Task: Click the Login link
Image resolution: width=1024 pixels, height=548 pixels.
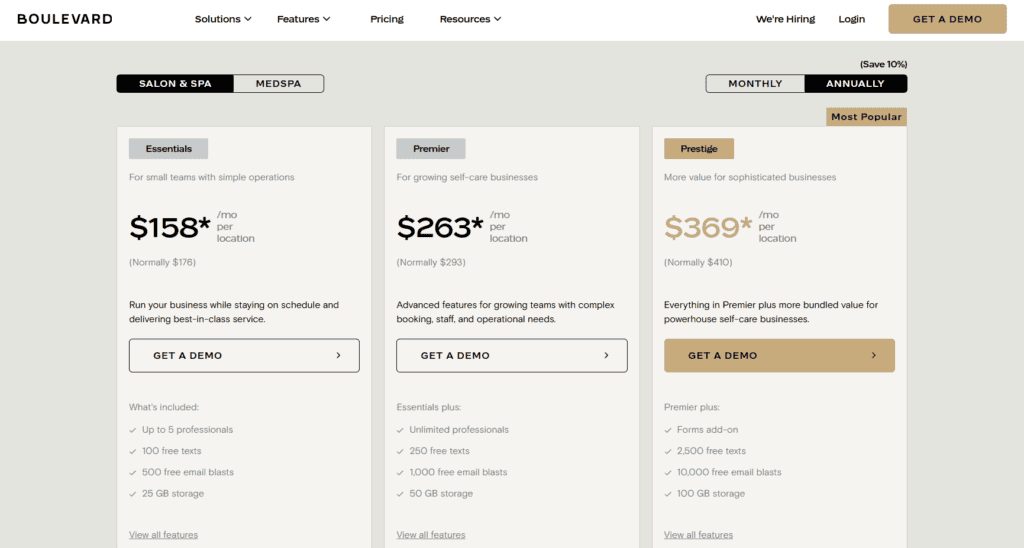Action: 851,19
